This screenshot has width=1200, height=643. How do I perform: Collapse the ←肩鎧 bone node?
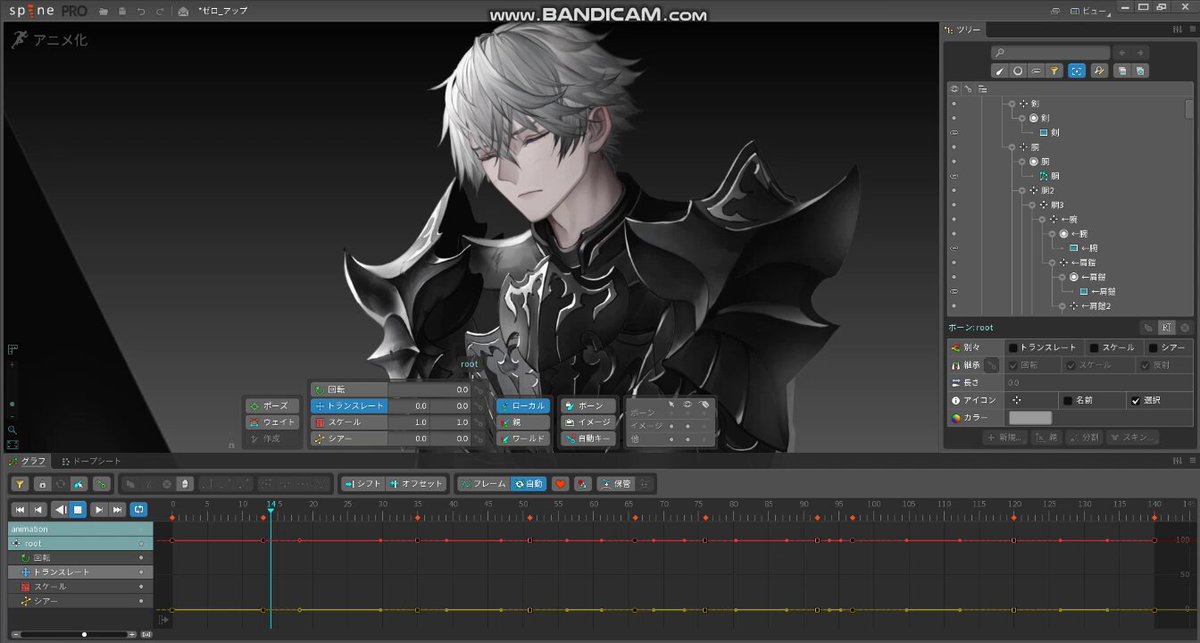(1050, 262)
